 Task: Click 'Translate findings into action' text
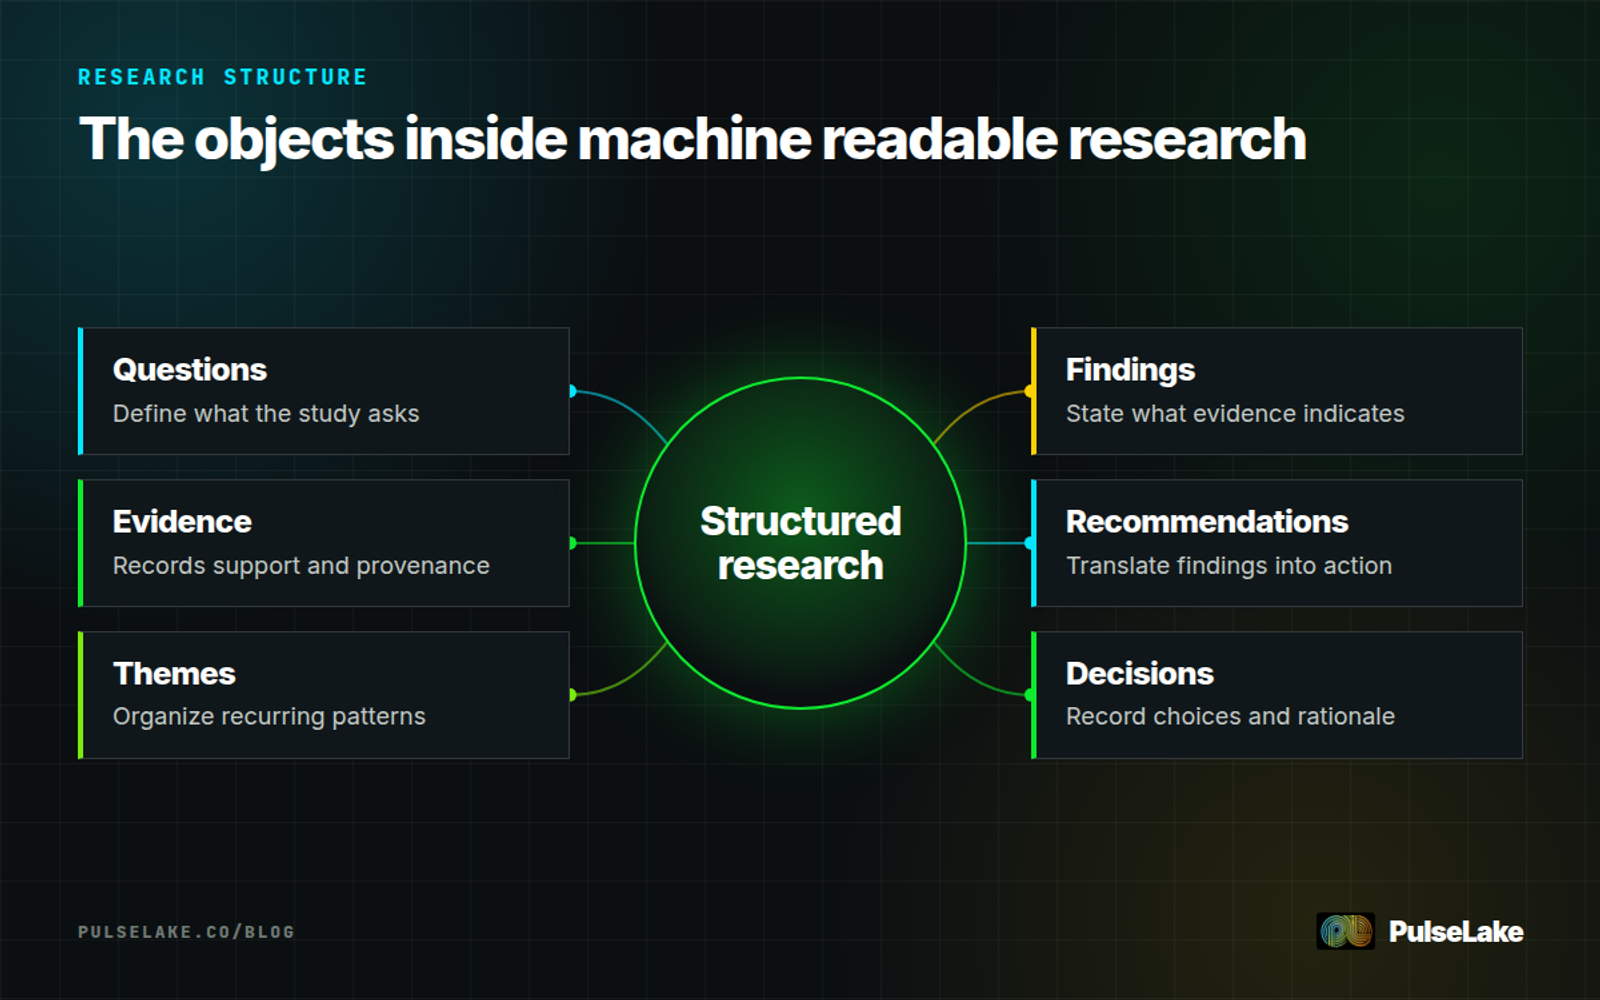(1229, 565)
